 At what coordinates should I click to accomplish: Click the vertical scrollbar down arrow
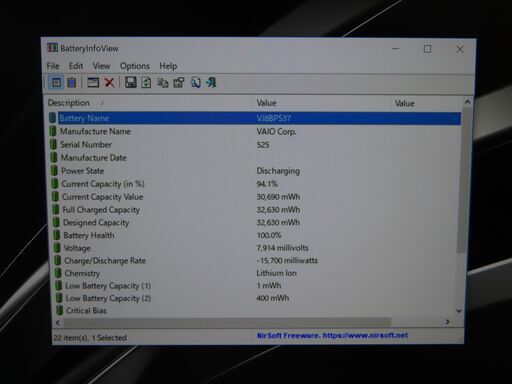pos(459,311)
